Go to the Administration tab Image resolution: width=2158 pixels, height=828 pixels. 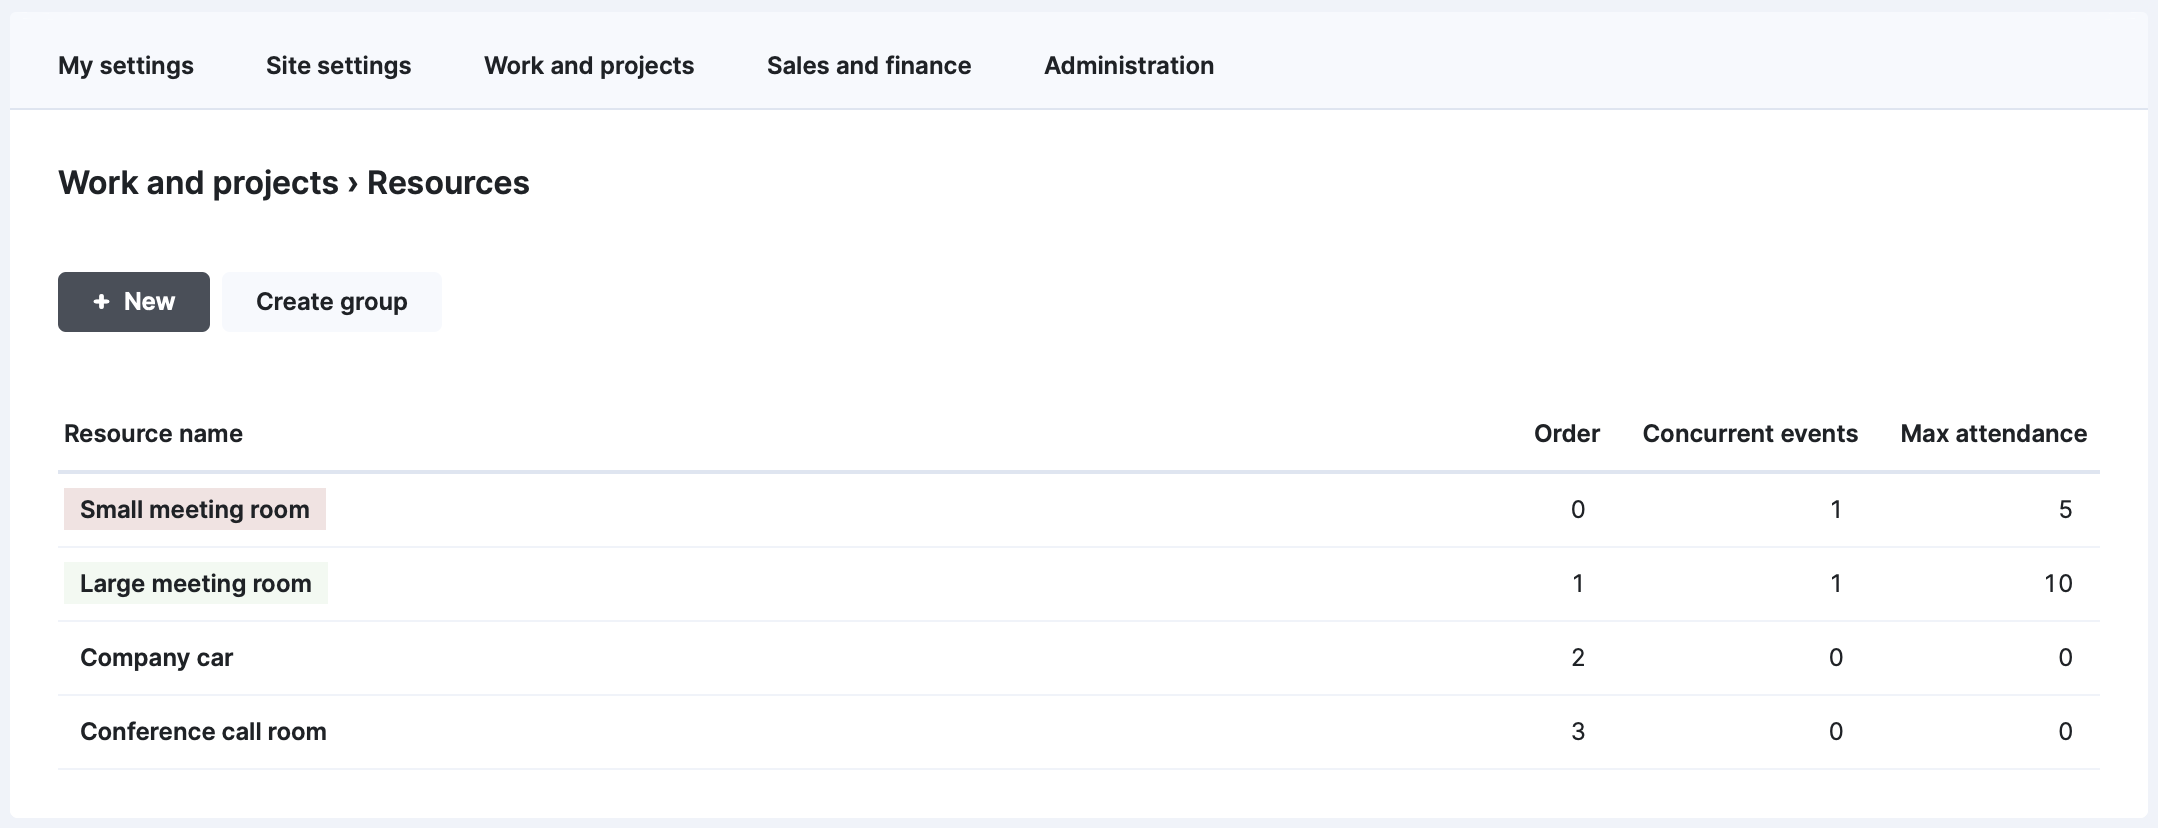tap(1129, 66)
